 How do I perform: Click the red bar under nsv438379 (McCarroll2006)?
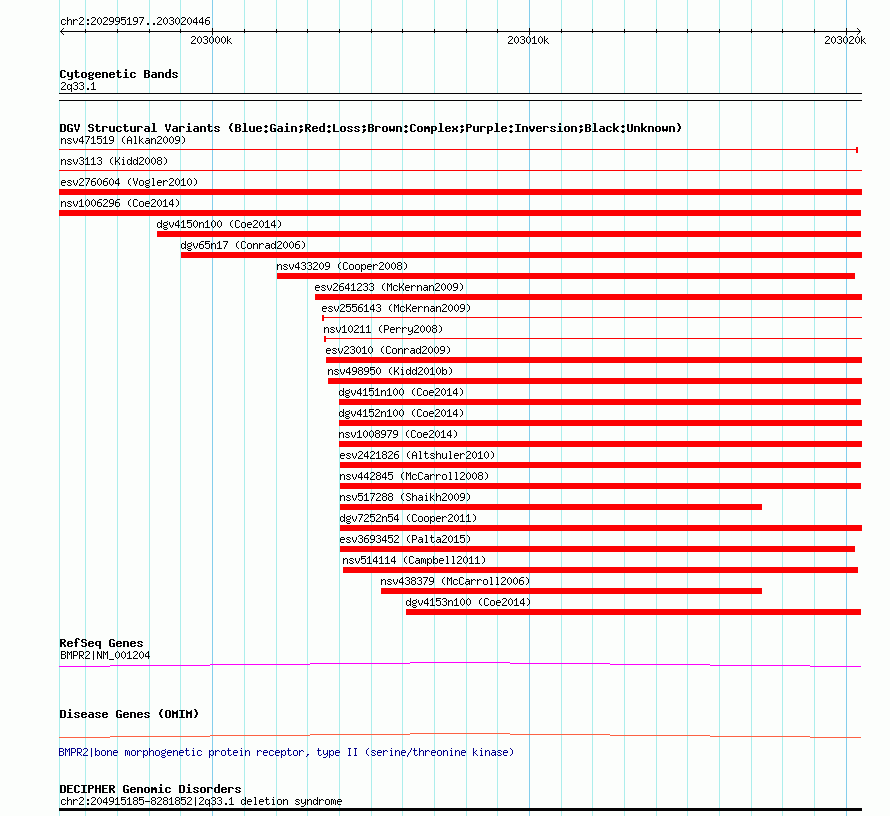pos(572,591)
